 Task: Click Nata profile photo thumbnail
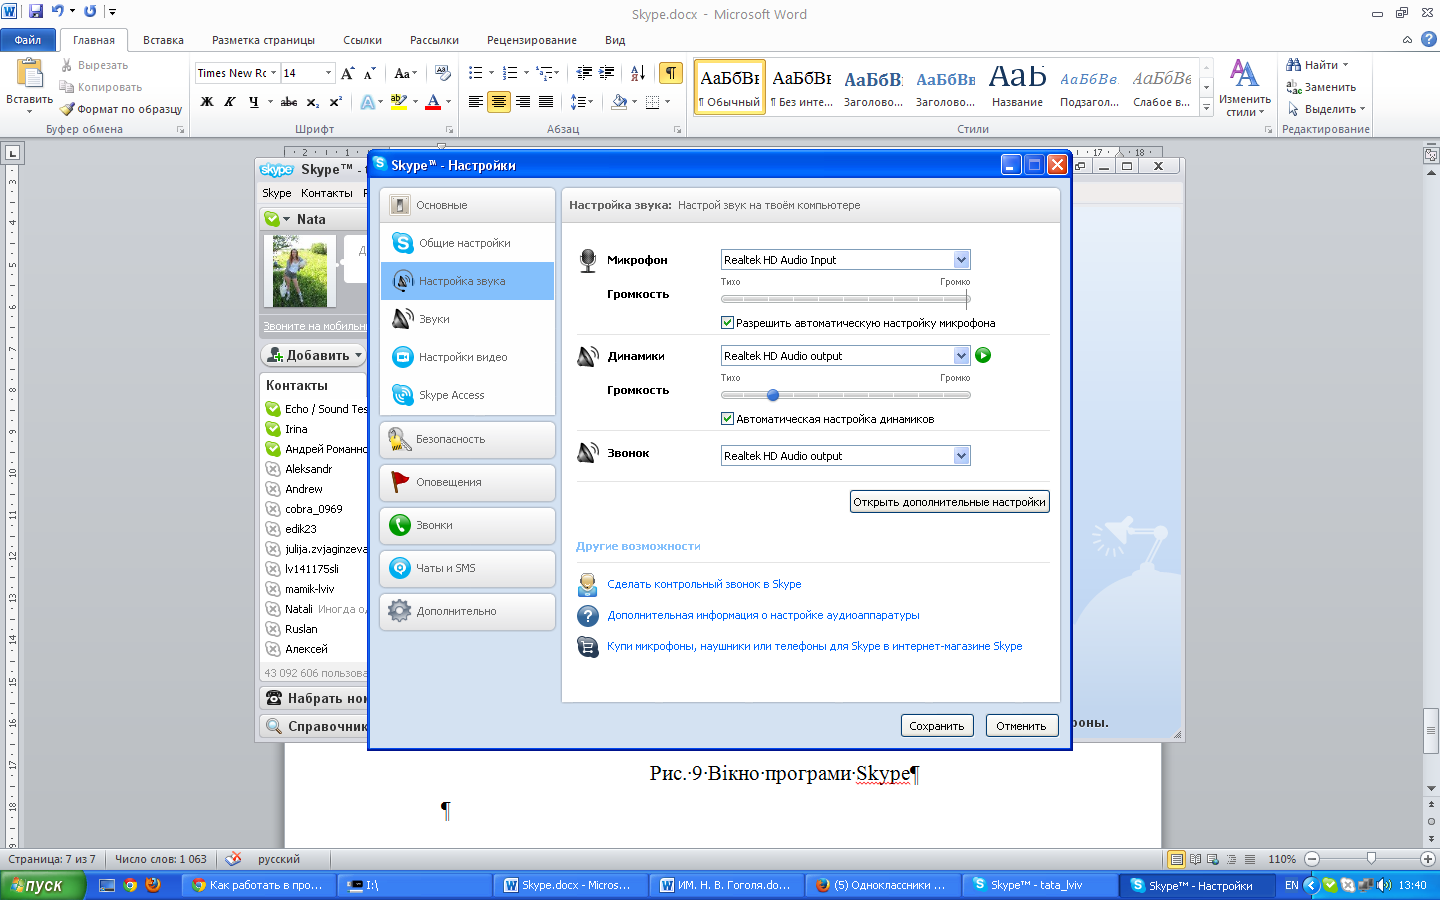pyautogui.click(x=299, y=270)
